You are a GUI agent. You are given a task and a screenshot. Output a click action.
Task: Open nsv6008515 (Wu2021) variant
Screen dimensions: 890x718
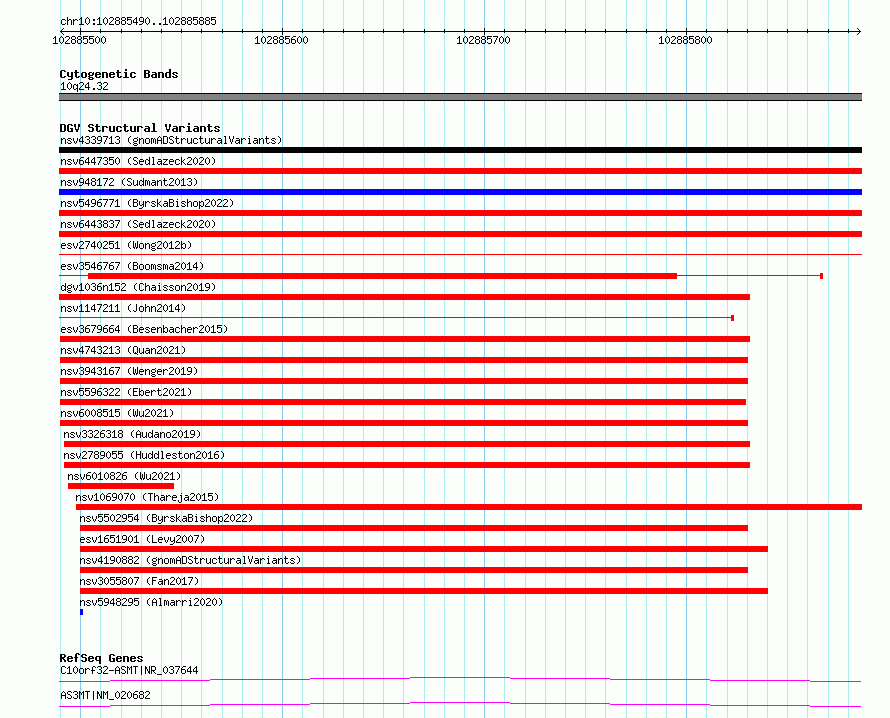(x=117, y=413)
